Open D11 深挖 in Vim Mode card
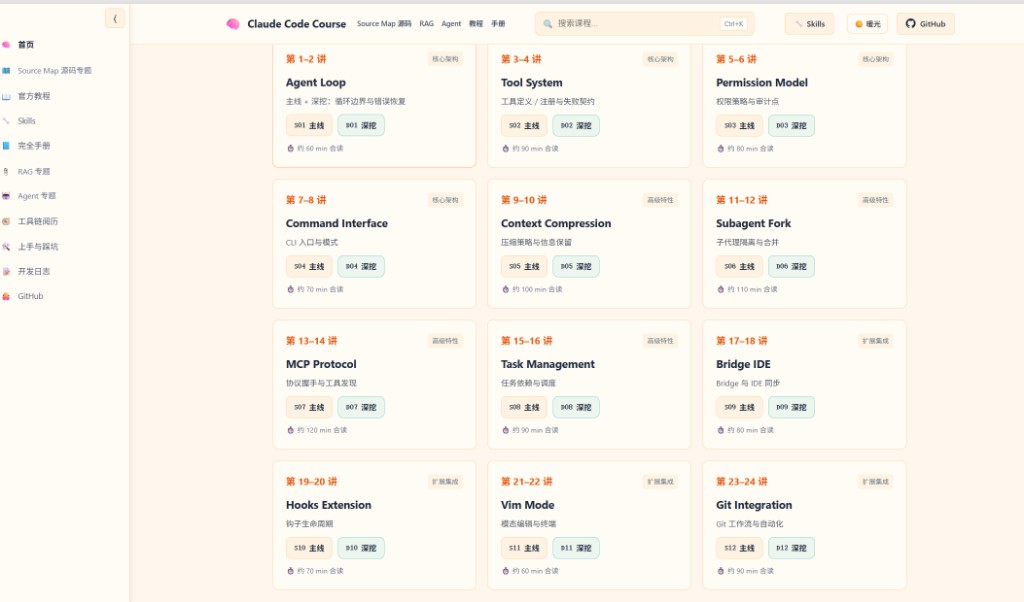Image resolution: width=1024 pixels, height=602 pixels. click(x=576, y=548)
